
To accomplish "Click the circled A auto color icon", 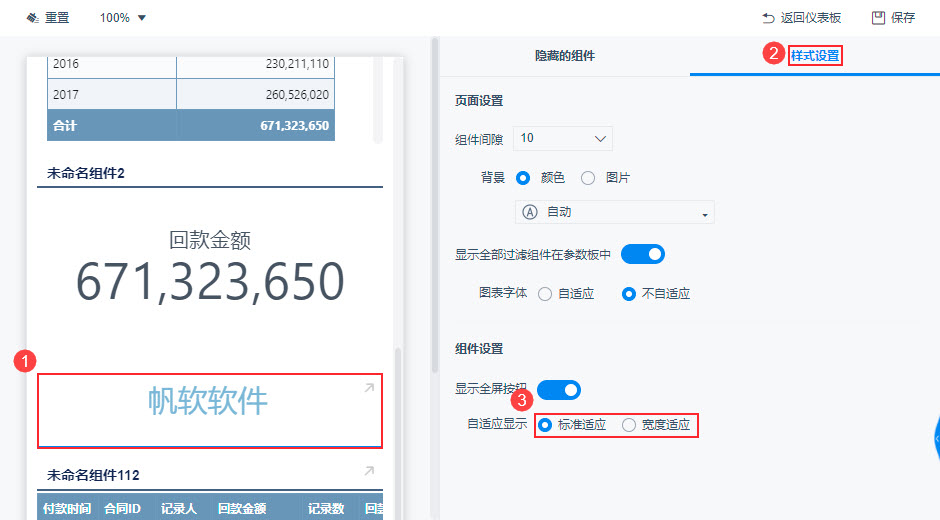I will click(x=530, y=212).
